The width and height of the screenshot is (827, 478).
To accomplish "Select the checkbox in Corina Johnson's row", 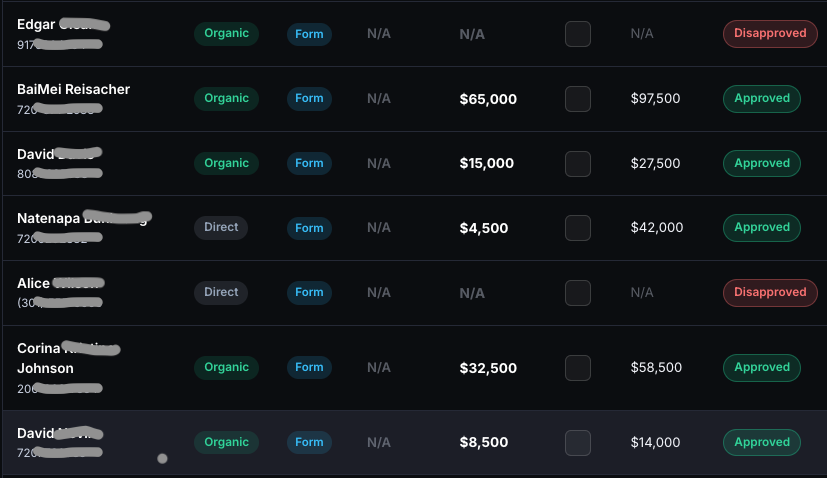I will click(578, 368).
